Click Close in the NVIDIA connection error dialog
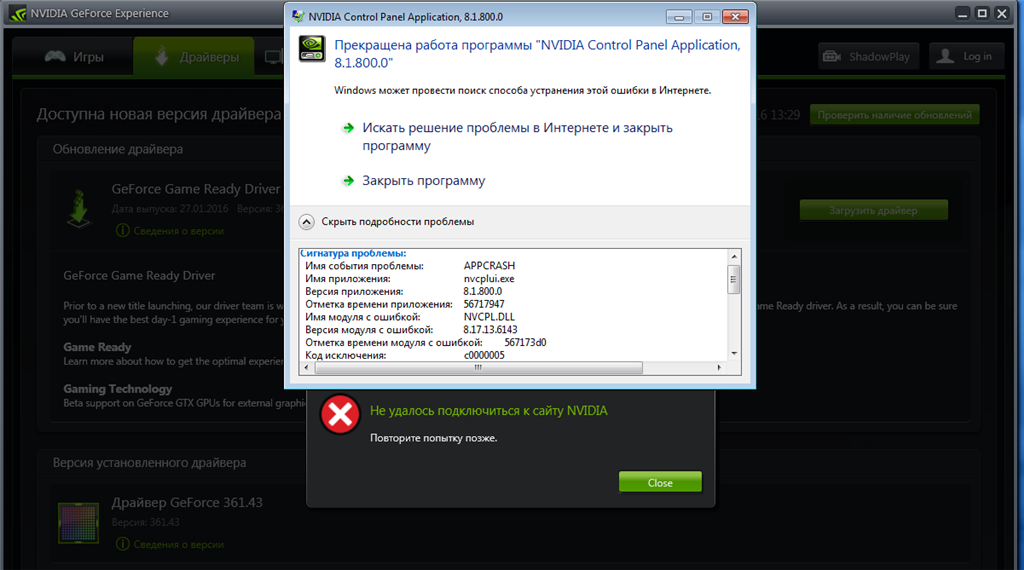1024x570 pixels. coord(660,483)
